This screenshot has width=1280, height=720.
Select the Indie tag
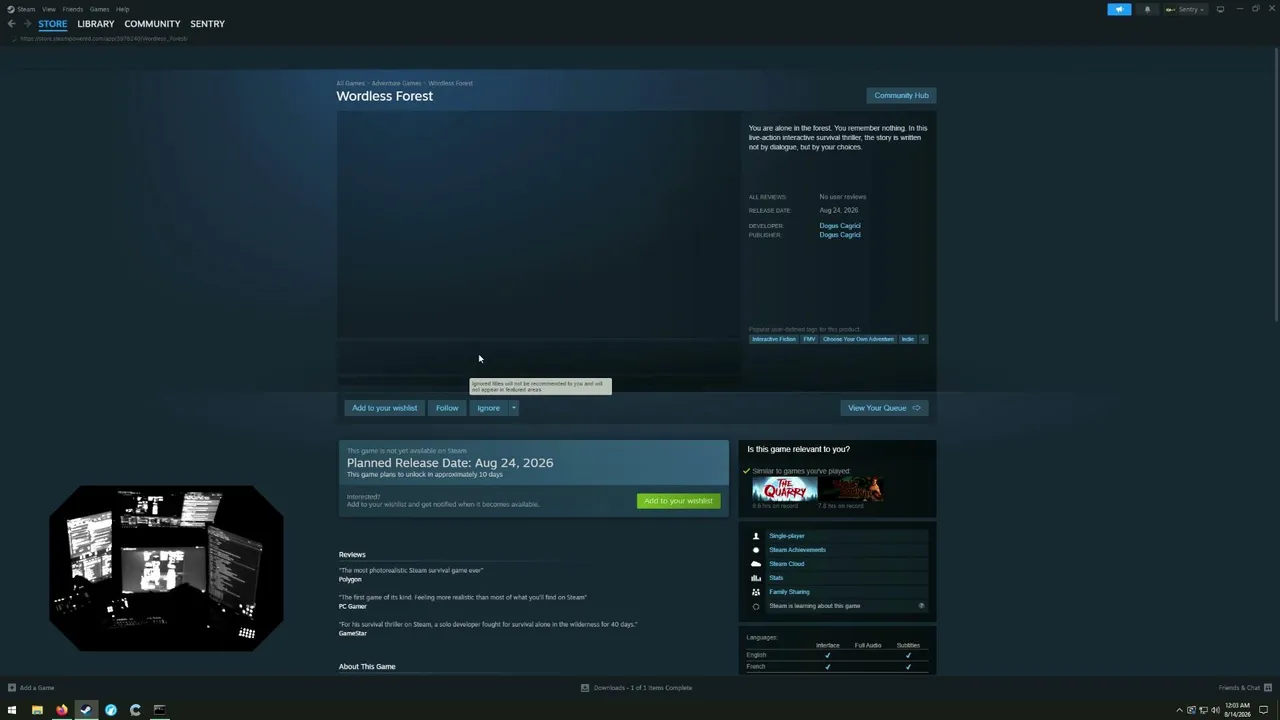(907, 339)
